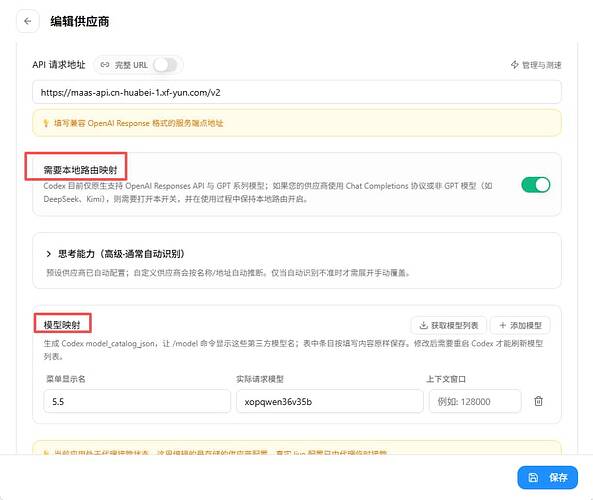Click the API 请求地址 label

(x=59, y=65)
